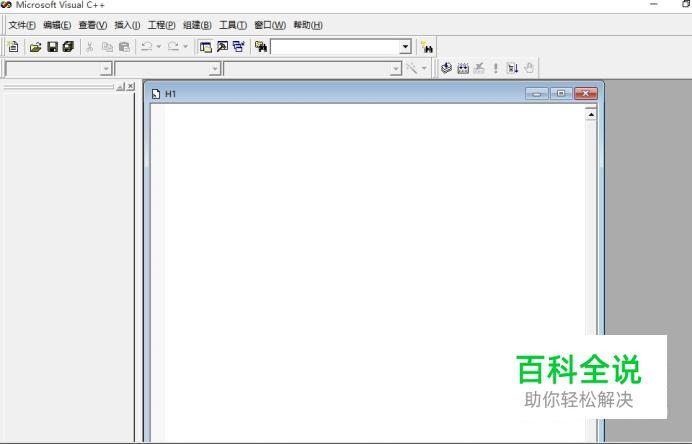Cut the selection with scissors icon

[x=90, y=47]
